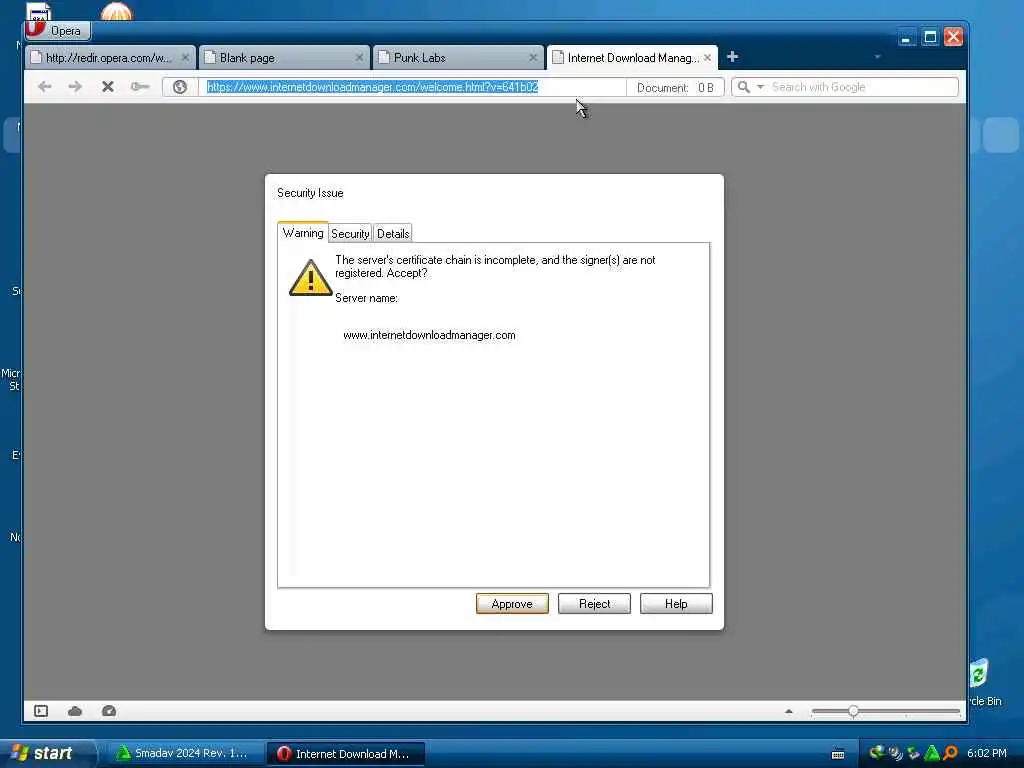The width and height of the screenshot is (1024, 768).
Task: Open the closed tabs dropdown arrow
Action: (x=877, y=57)
